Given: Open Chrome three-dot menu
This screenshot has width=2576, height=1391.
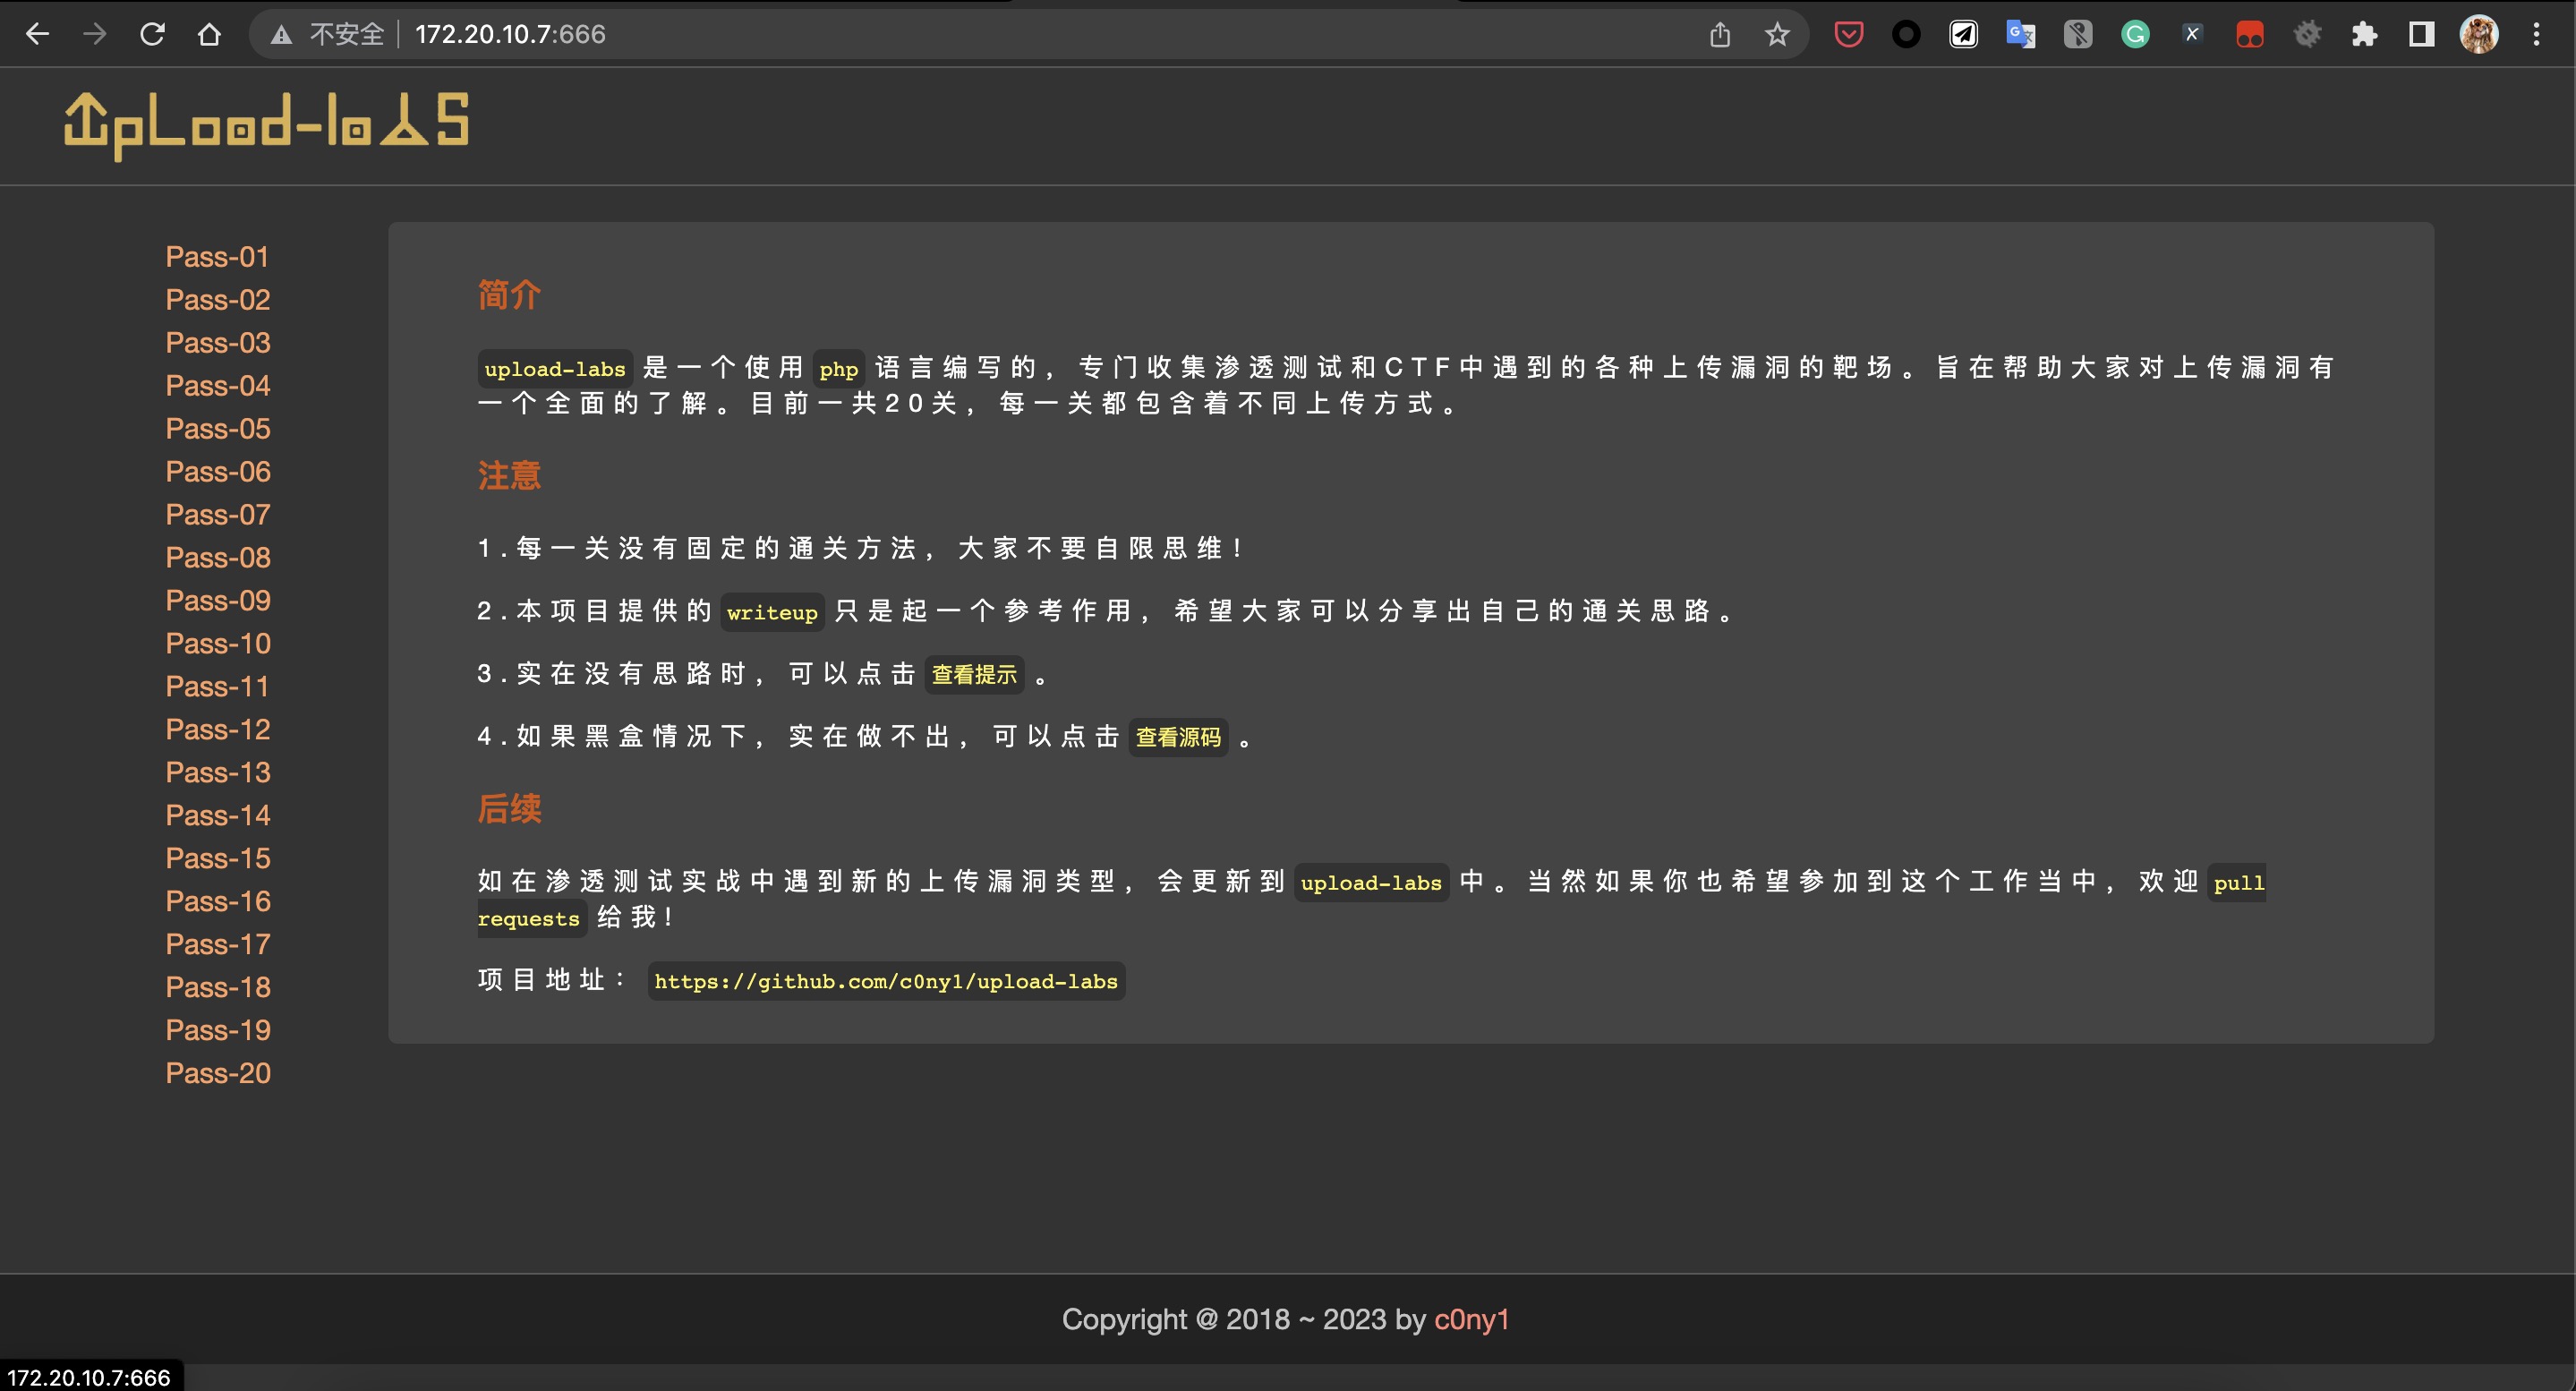Looking at the screenshot, I should pos(2536,35).
